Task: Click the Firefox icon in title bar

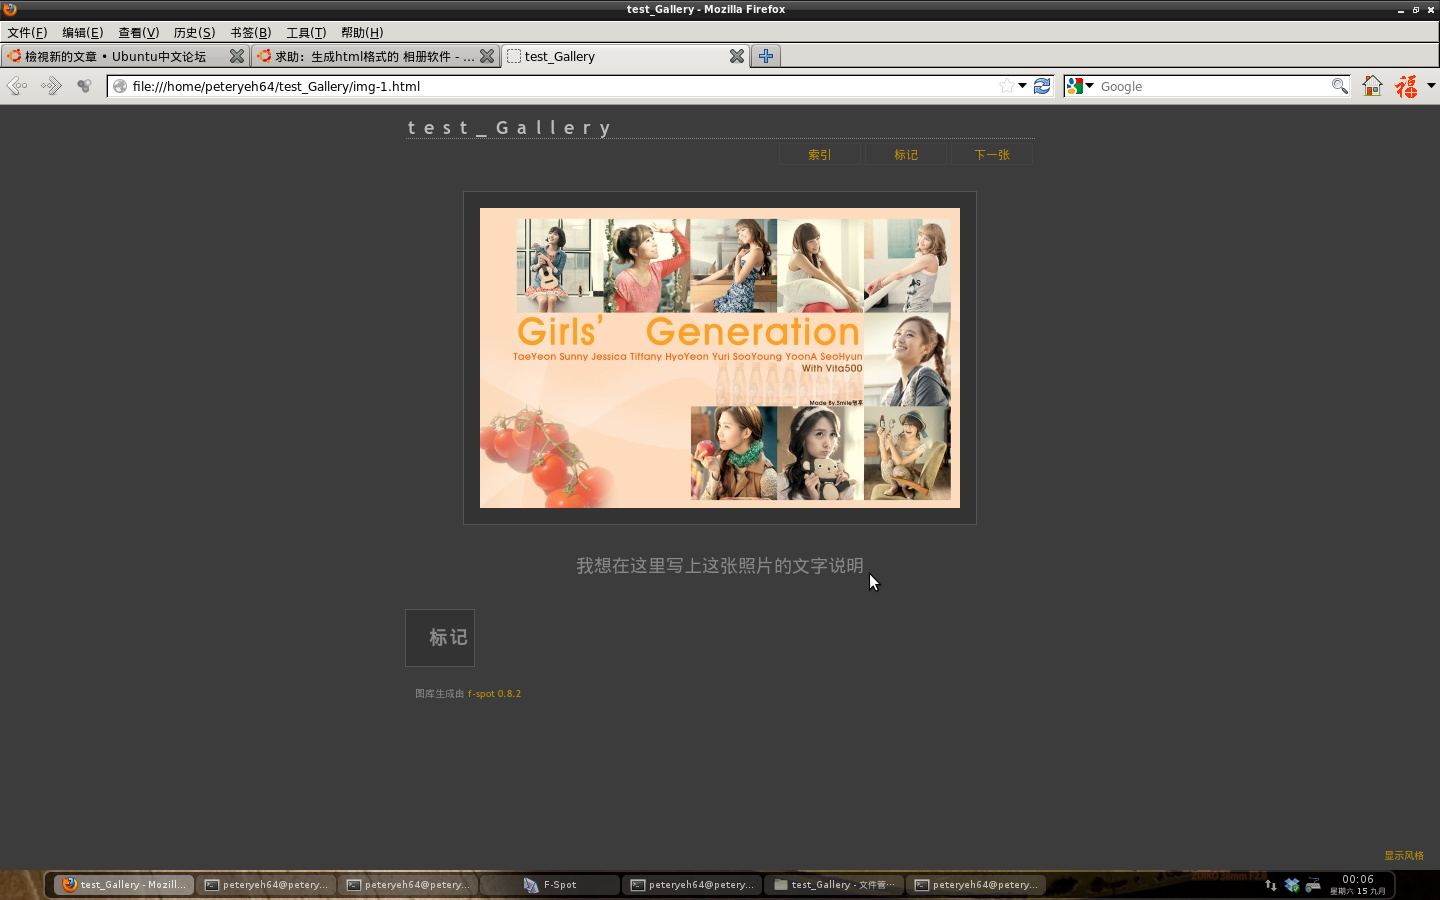Action: (10, 9)
